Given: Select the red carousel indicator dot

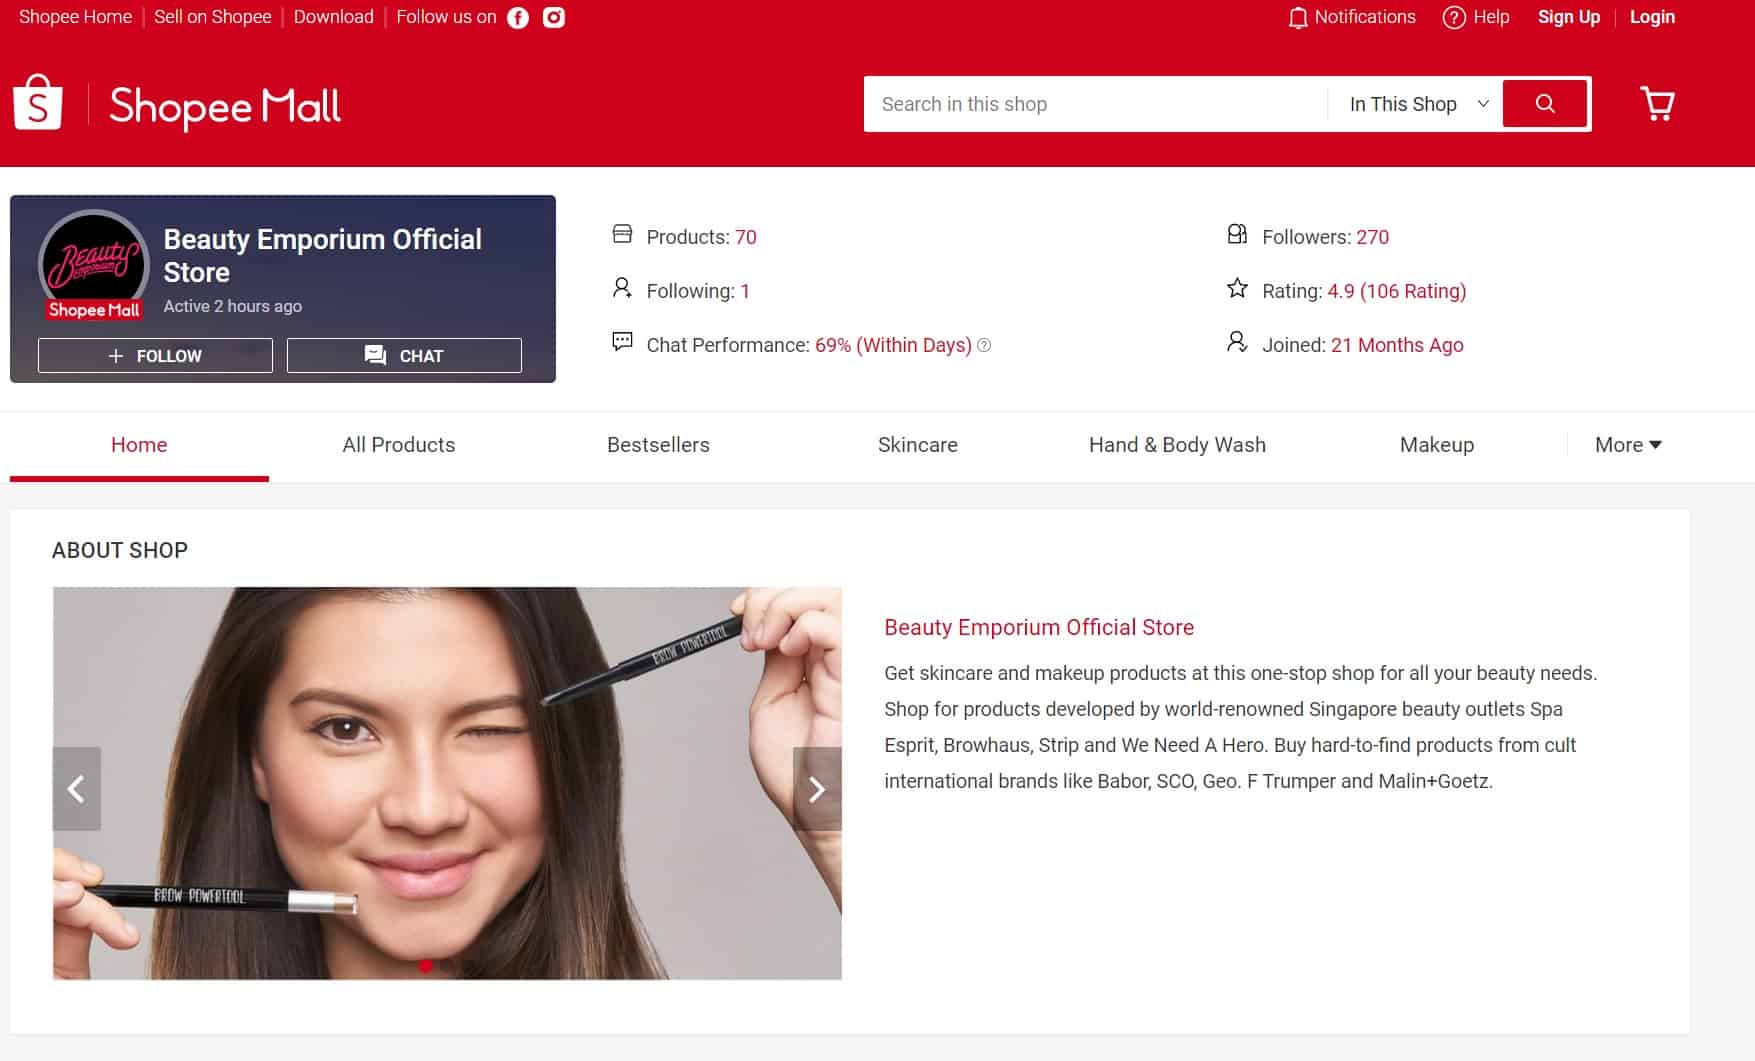Looking at the screenshot, I should point(426,966).
